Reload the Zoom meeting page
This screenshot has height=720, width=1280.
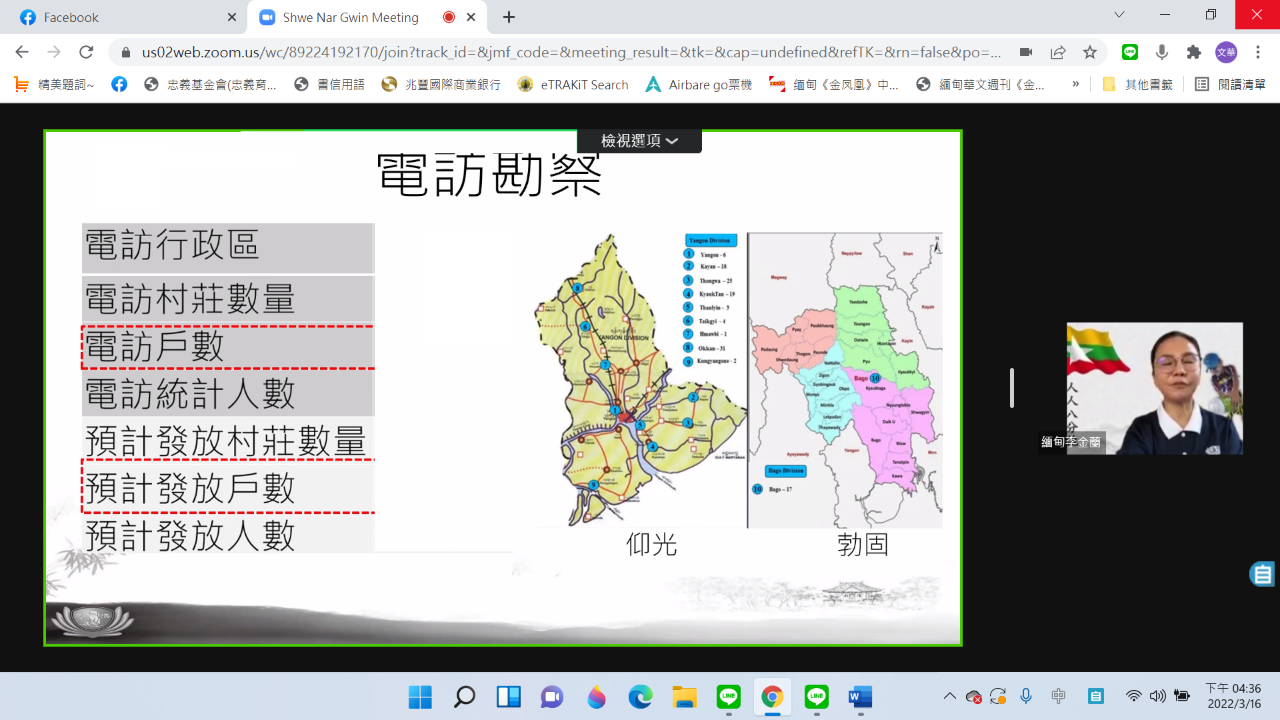tap(86, 52)
